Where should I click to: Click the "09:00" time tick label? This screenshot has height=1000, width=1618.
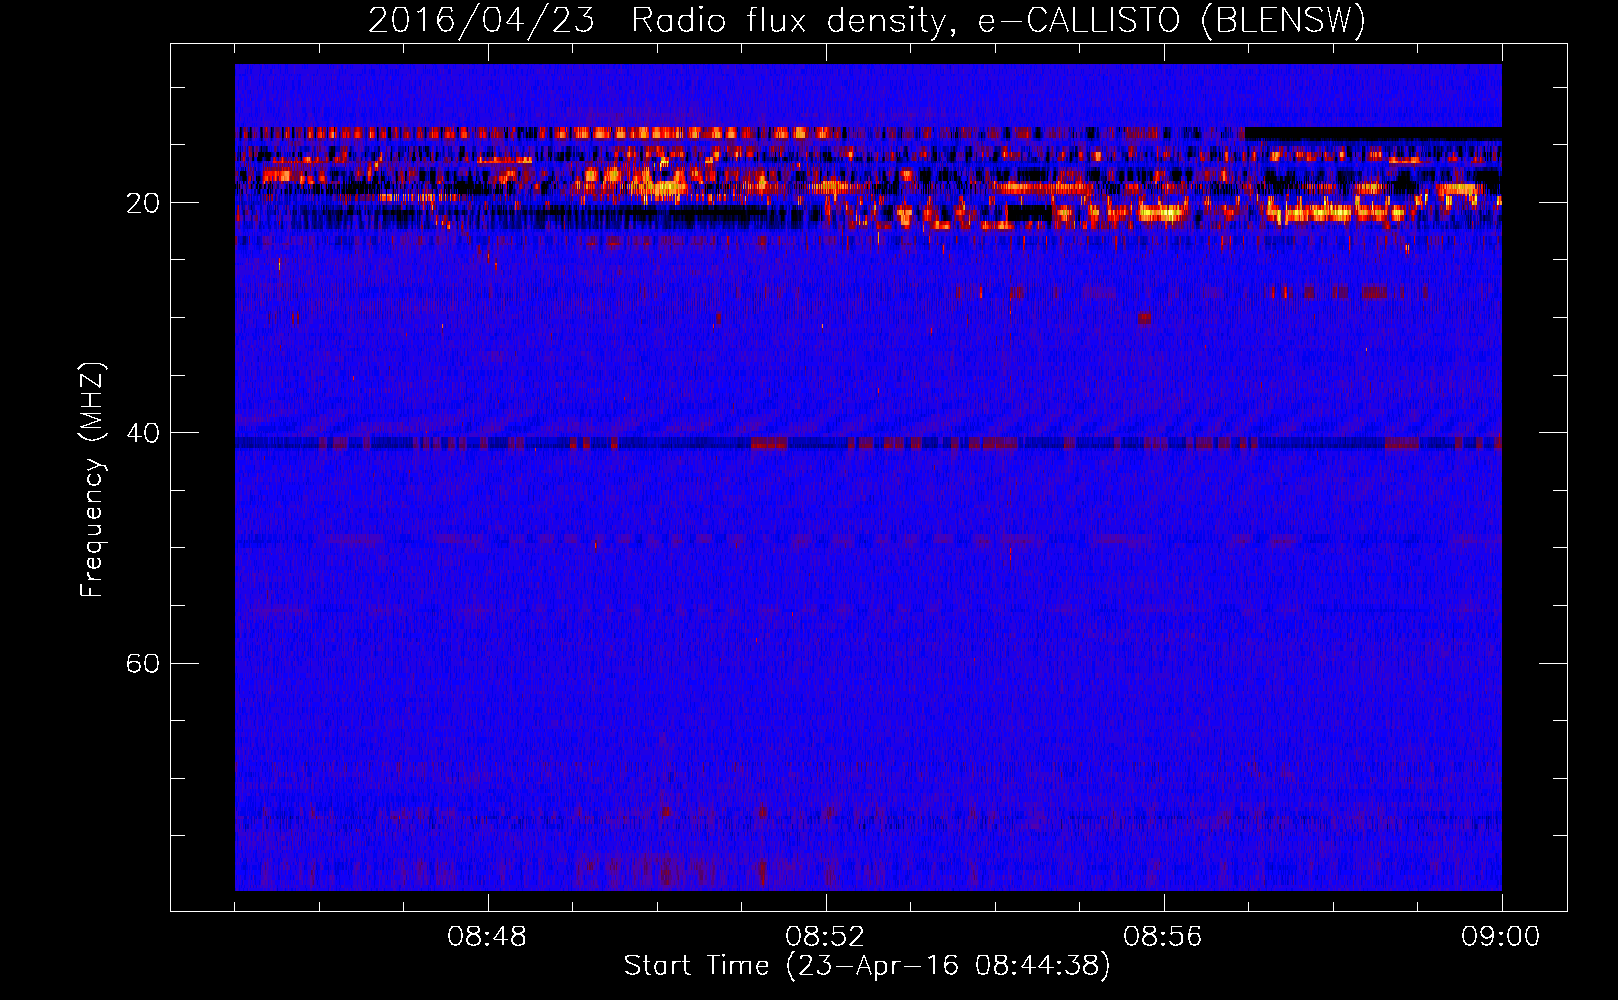point(1501,937)
